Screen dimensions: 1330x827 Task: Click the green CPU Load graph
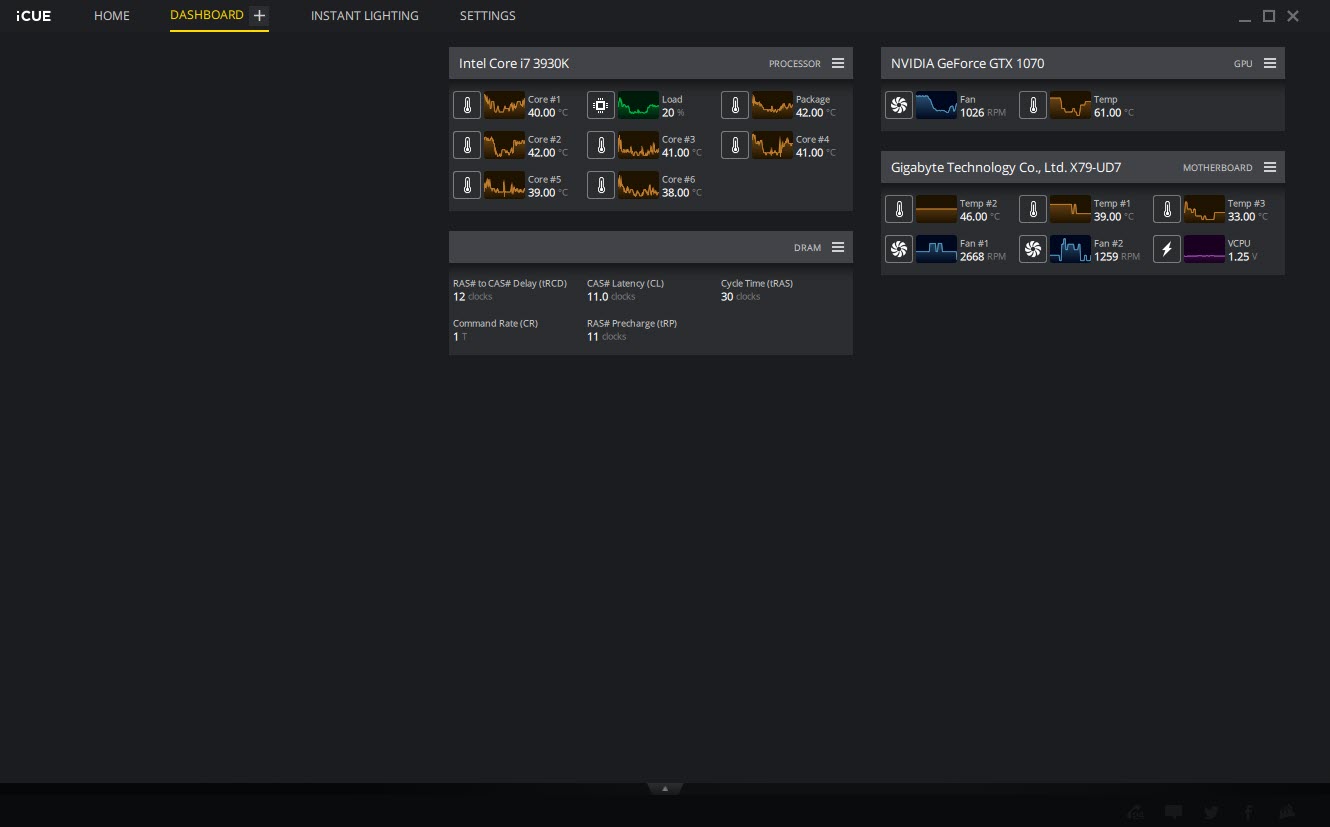[x=638, y=105]
